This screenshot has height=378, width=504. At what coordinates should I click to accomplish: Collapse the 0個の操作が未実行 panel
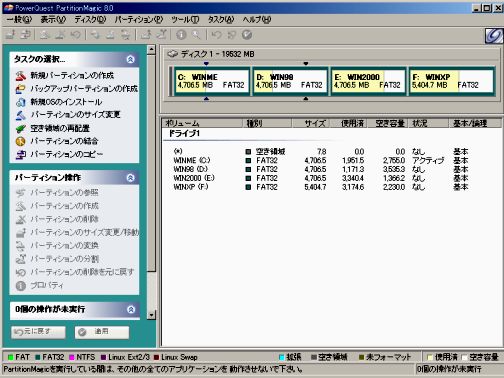click(131, 310)
